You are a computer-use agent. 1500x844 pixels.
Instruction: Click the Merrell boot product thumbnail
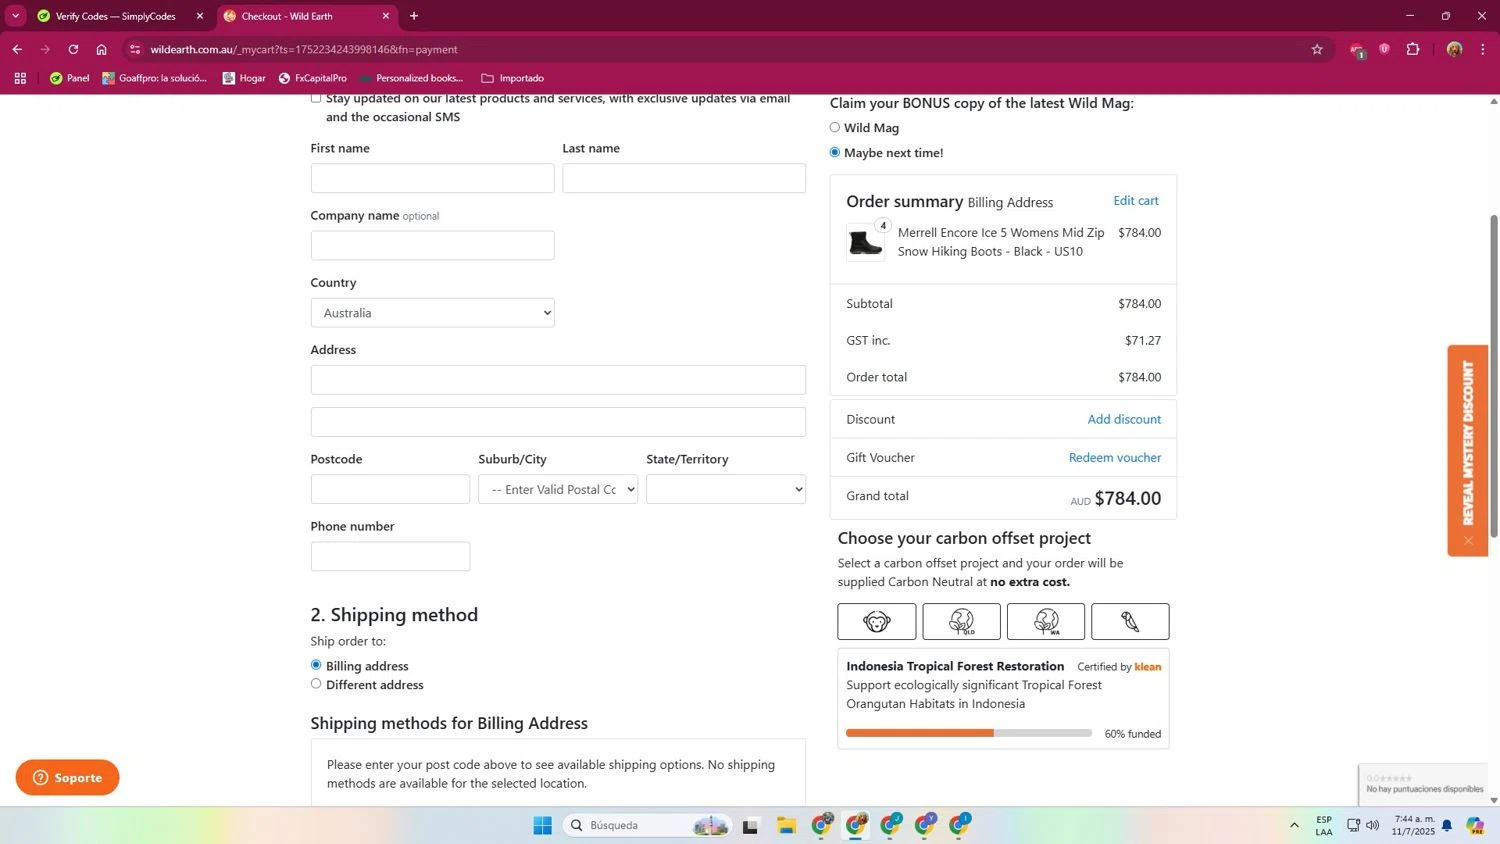[x=865, y=242]
